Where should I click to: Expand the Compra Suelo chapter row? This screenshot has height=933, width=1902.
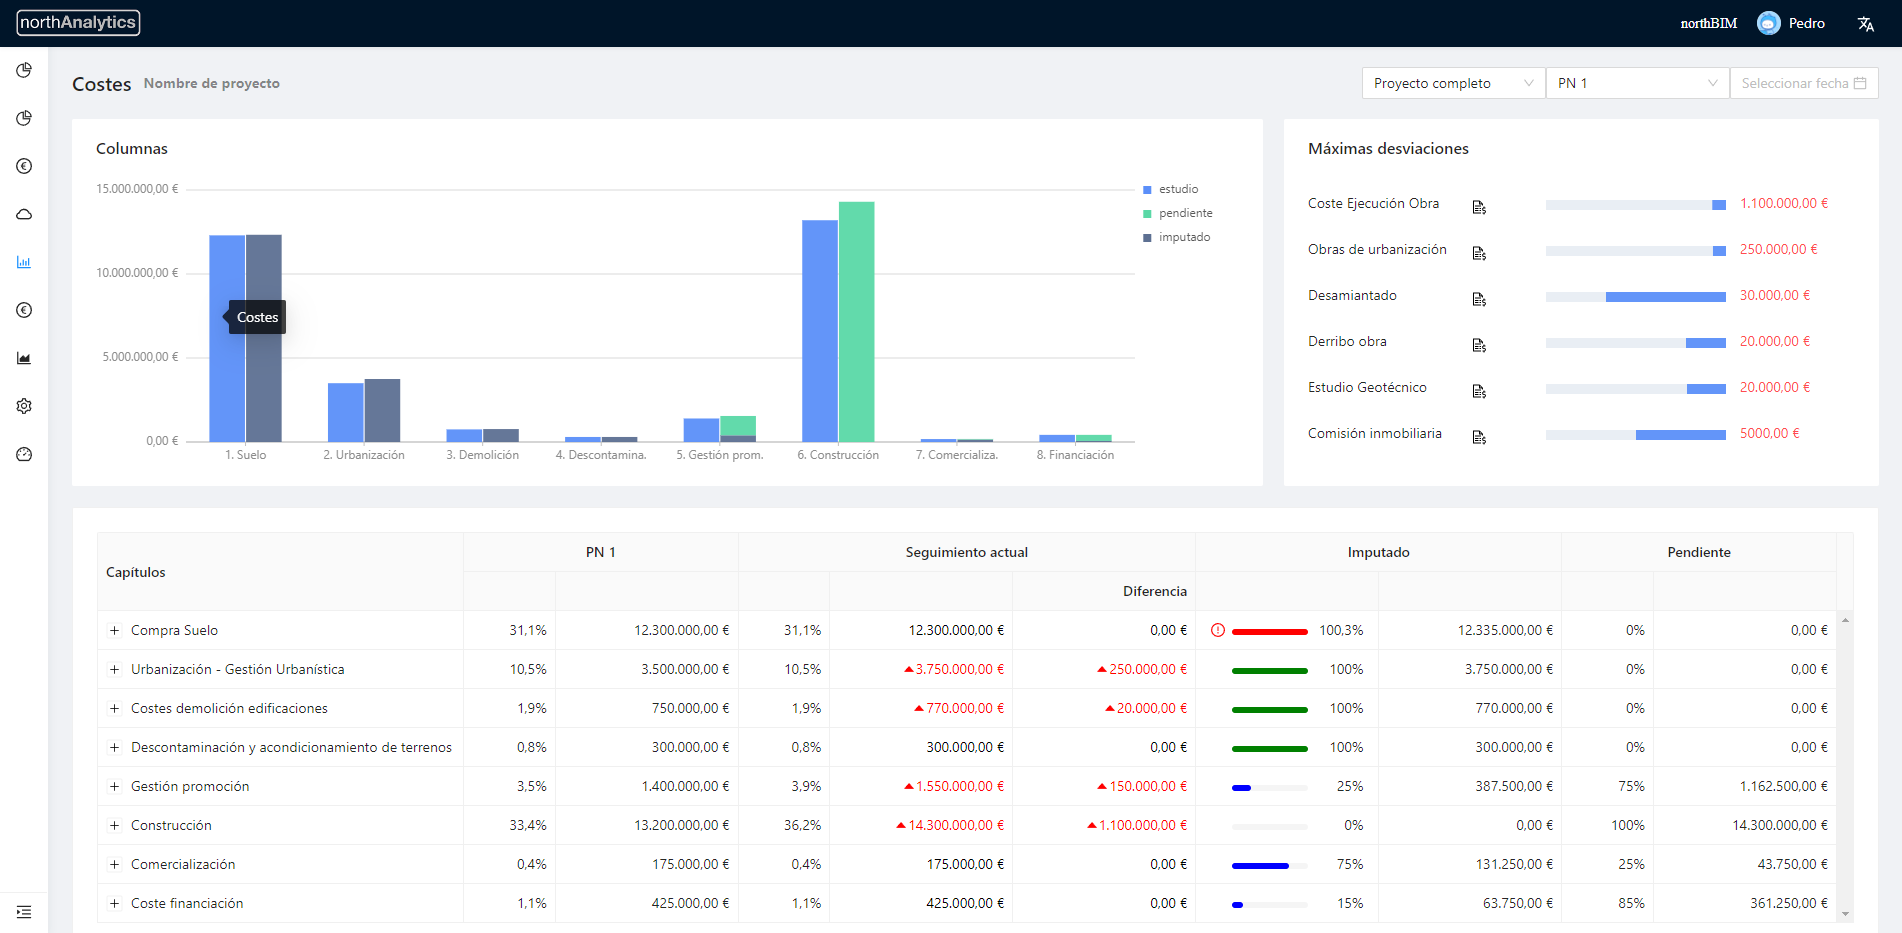tap(114, 630)
